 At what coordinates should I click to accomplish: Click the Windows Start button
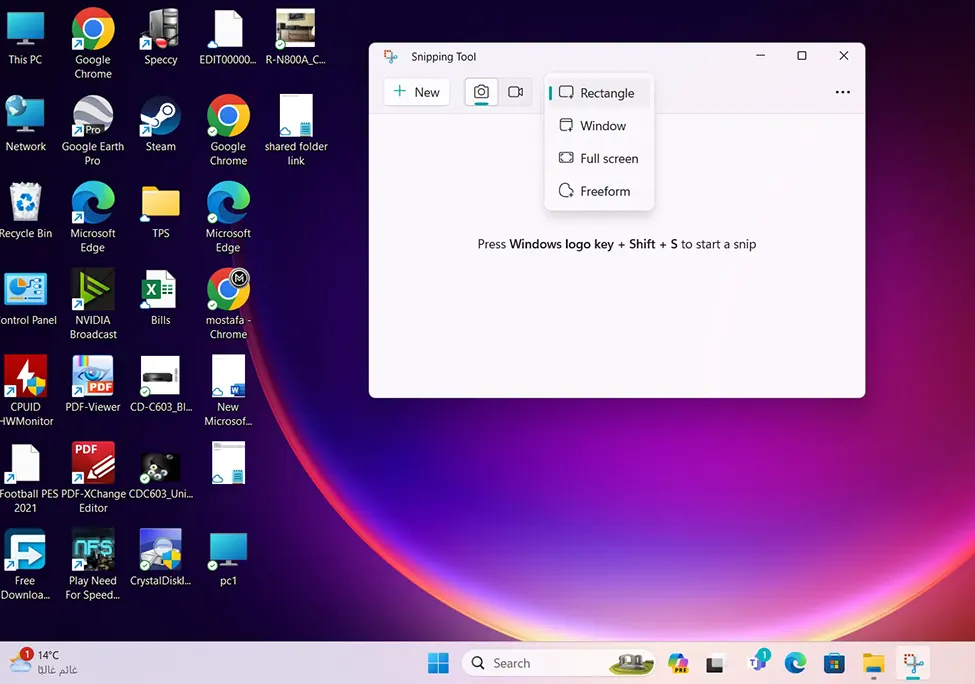(x=438, y=662)
